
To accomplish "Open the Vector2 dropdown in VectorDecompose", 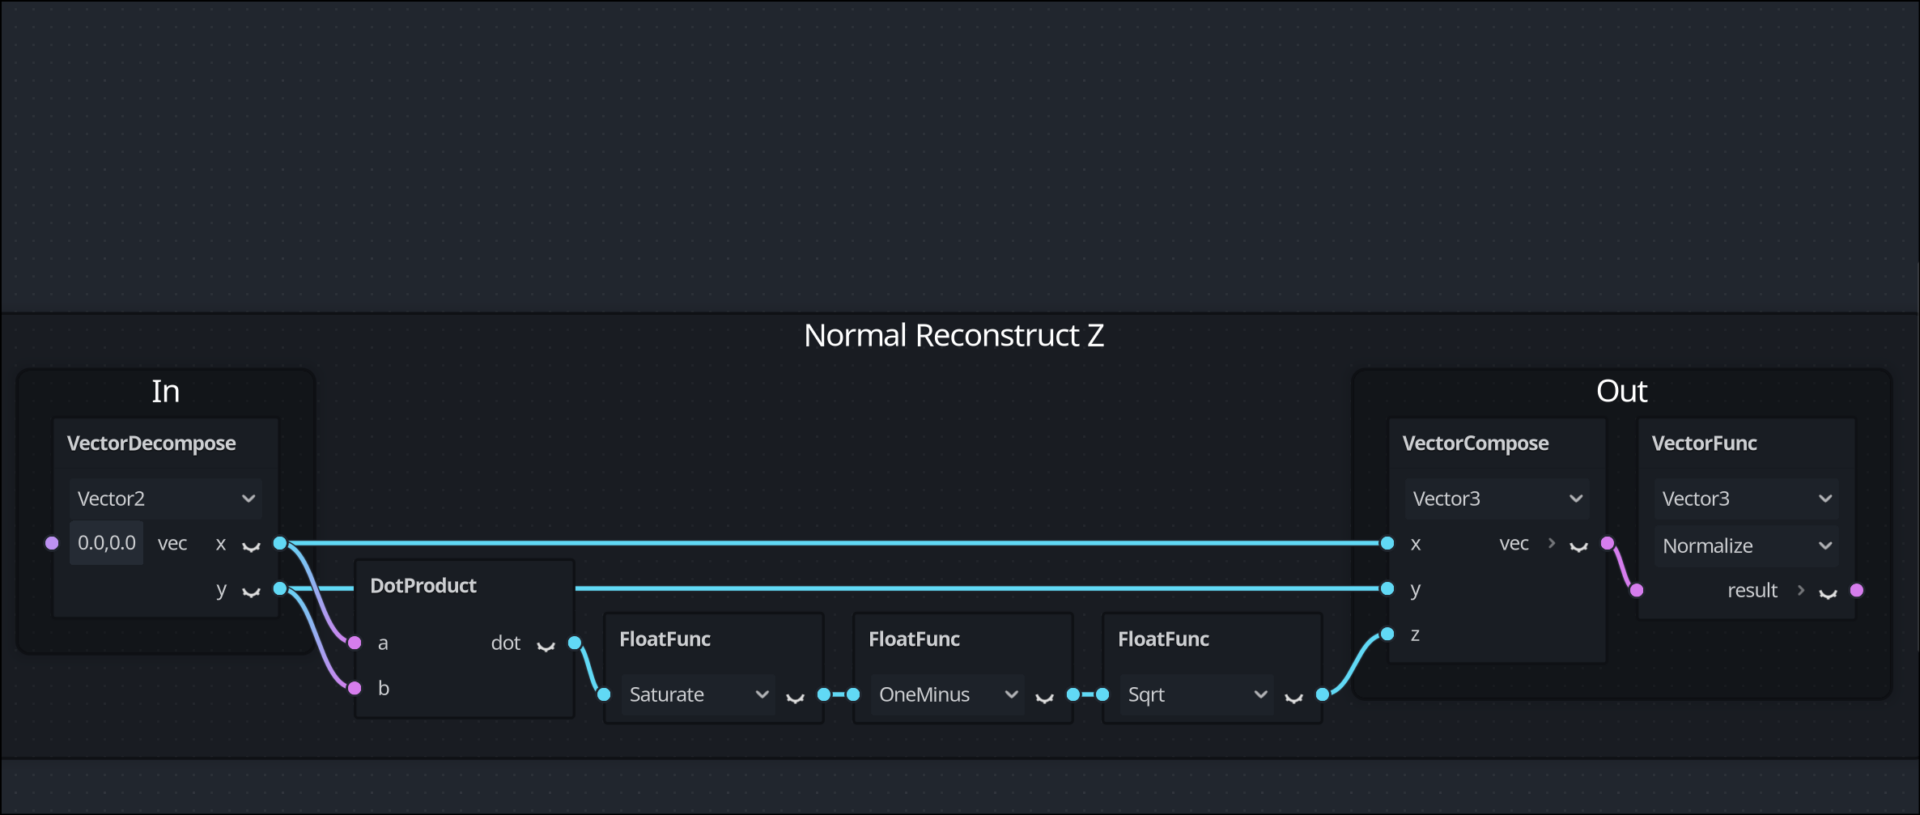I will [x=166, y=498].
